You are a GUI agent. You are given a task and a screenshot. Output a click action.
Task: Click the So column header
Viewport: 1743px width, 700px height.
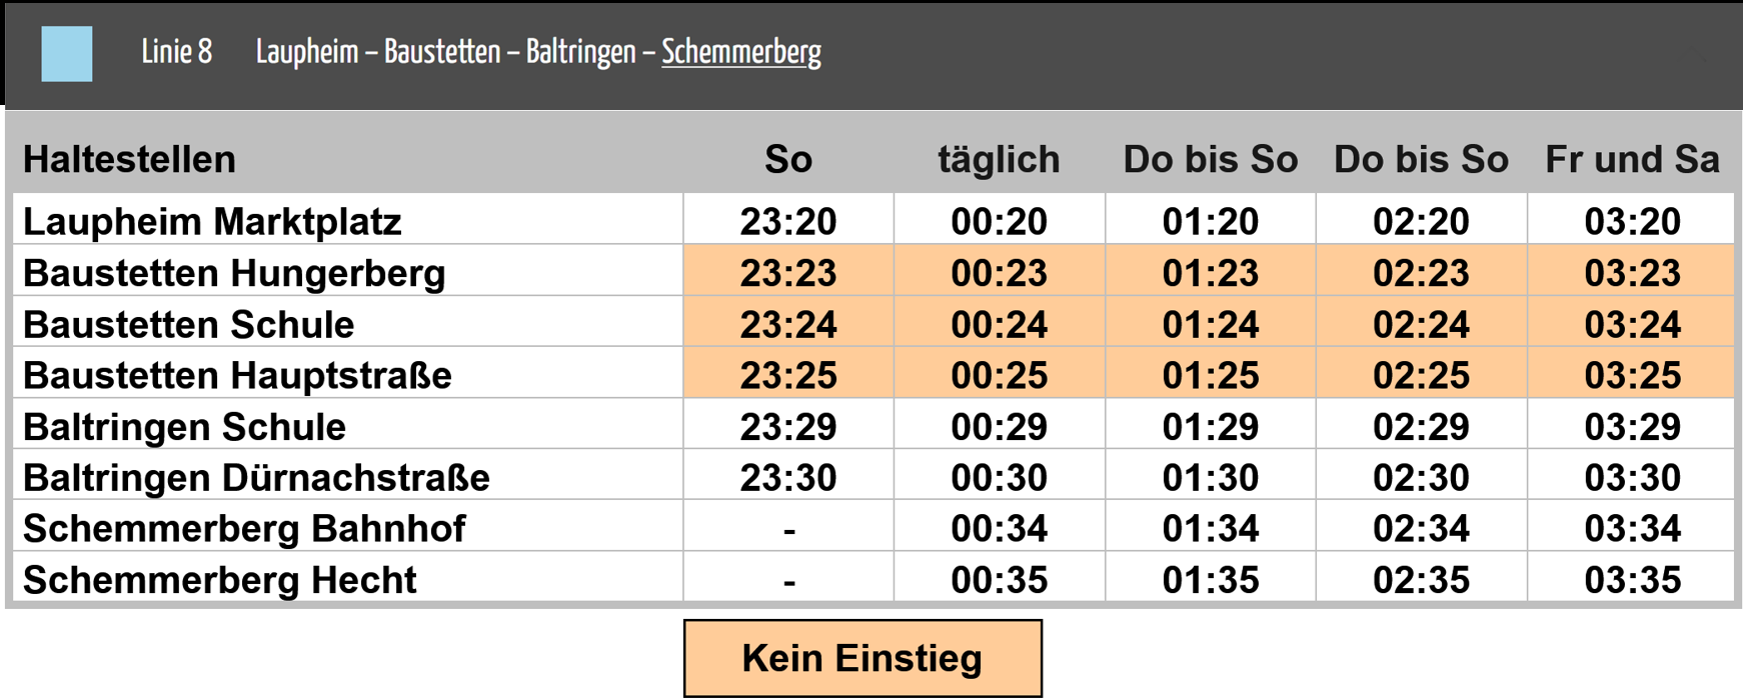click(788, 159)
